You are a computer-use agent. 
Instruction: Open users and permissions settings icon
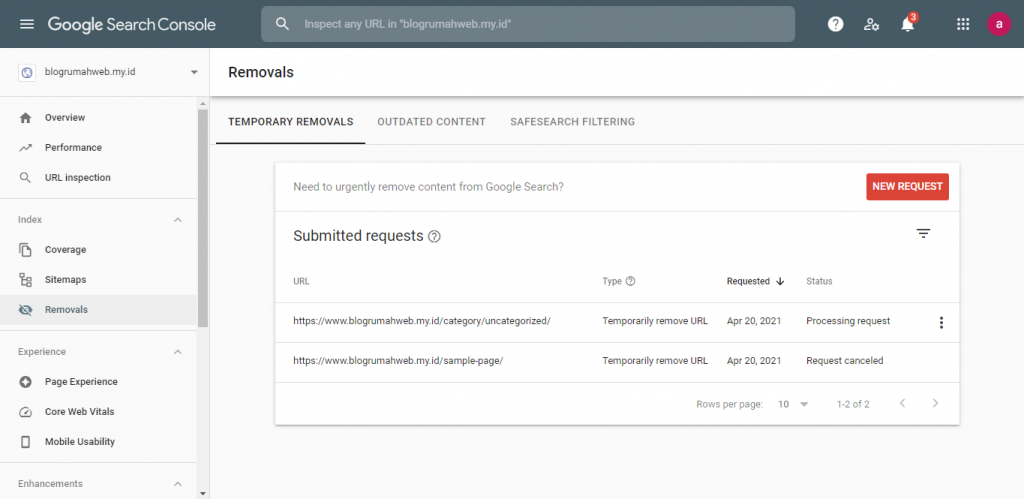pyautogui.click(x=871, y=25)
